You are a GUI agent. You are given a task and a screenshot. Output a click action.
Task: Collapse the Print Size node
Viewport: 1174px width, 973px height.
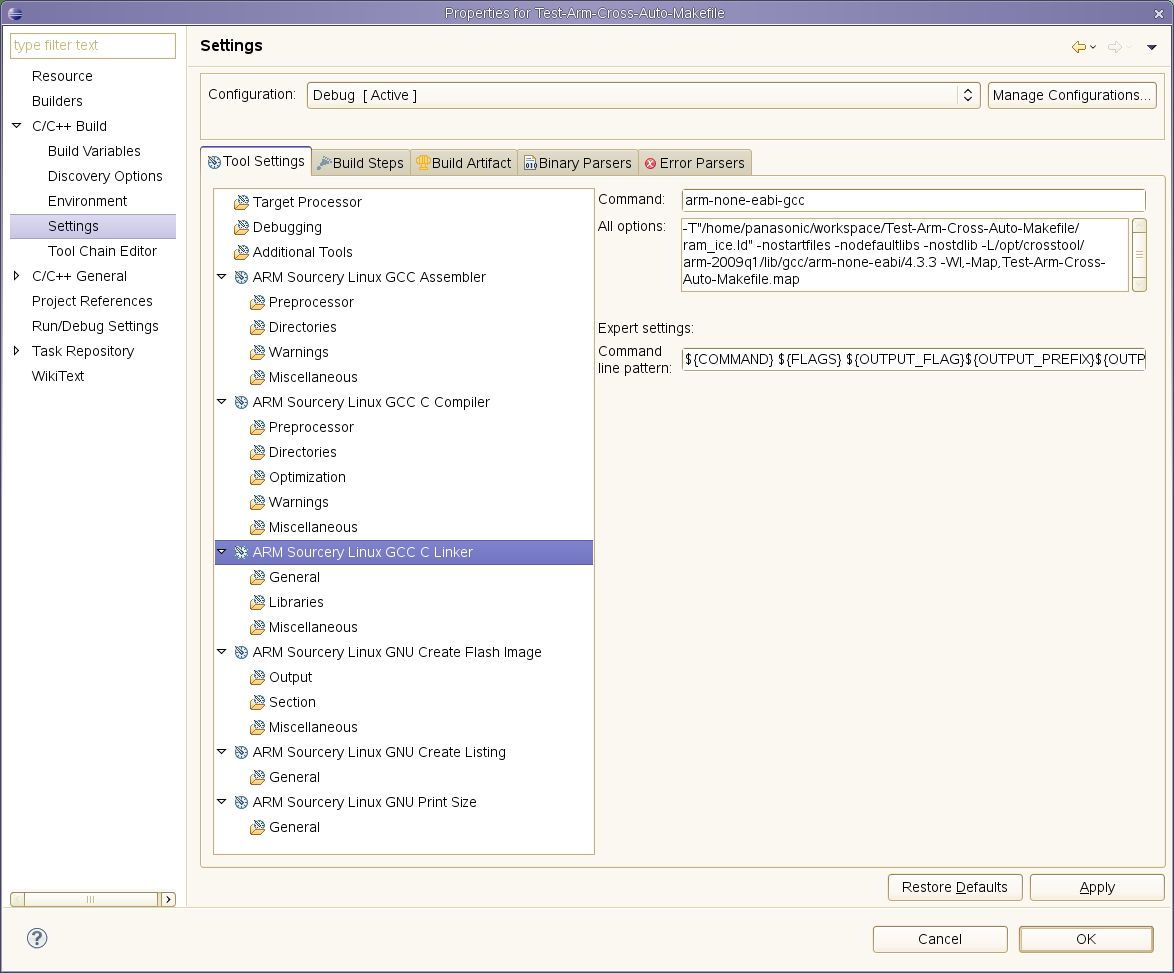[222, 802]
